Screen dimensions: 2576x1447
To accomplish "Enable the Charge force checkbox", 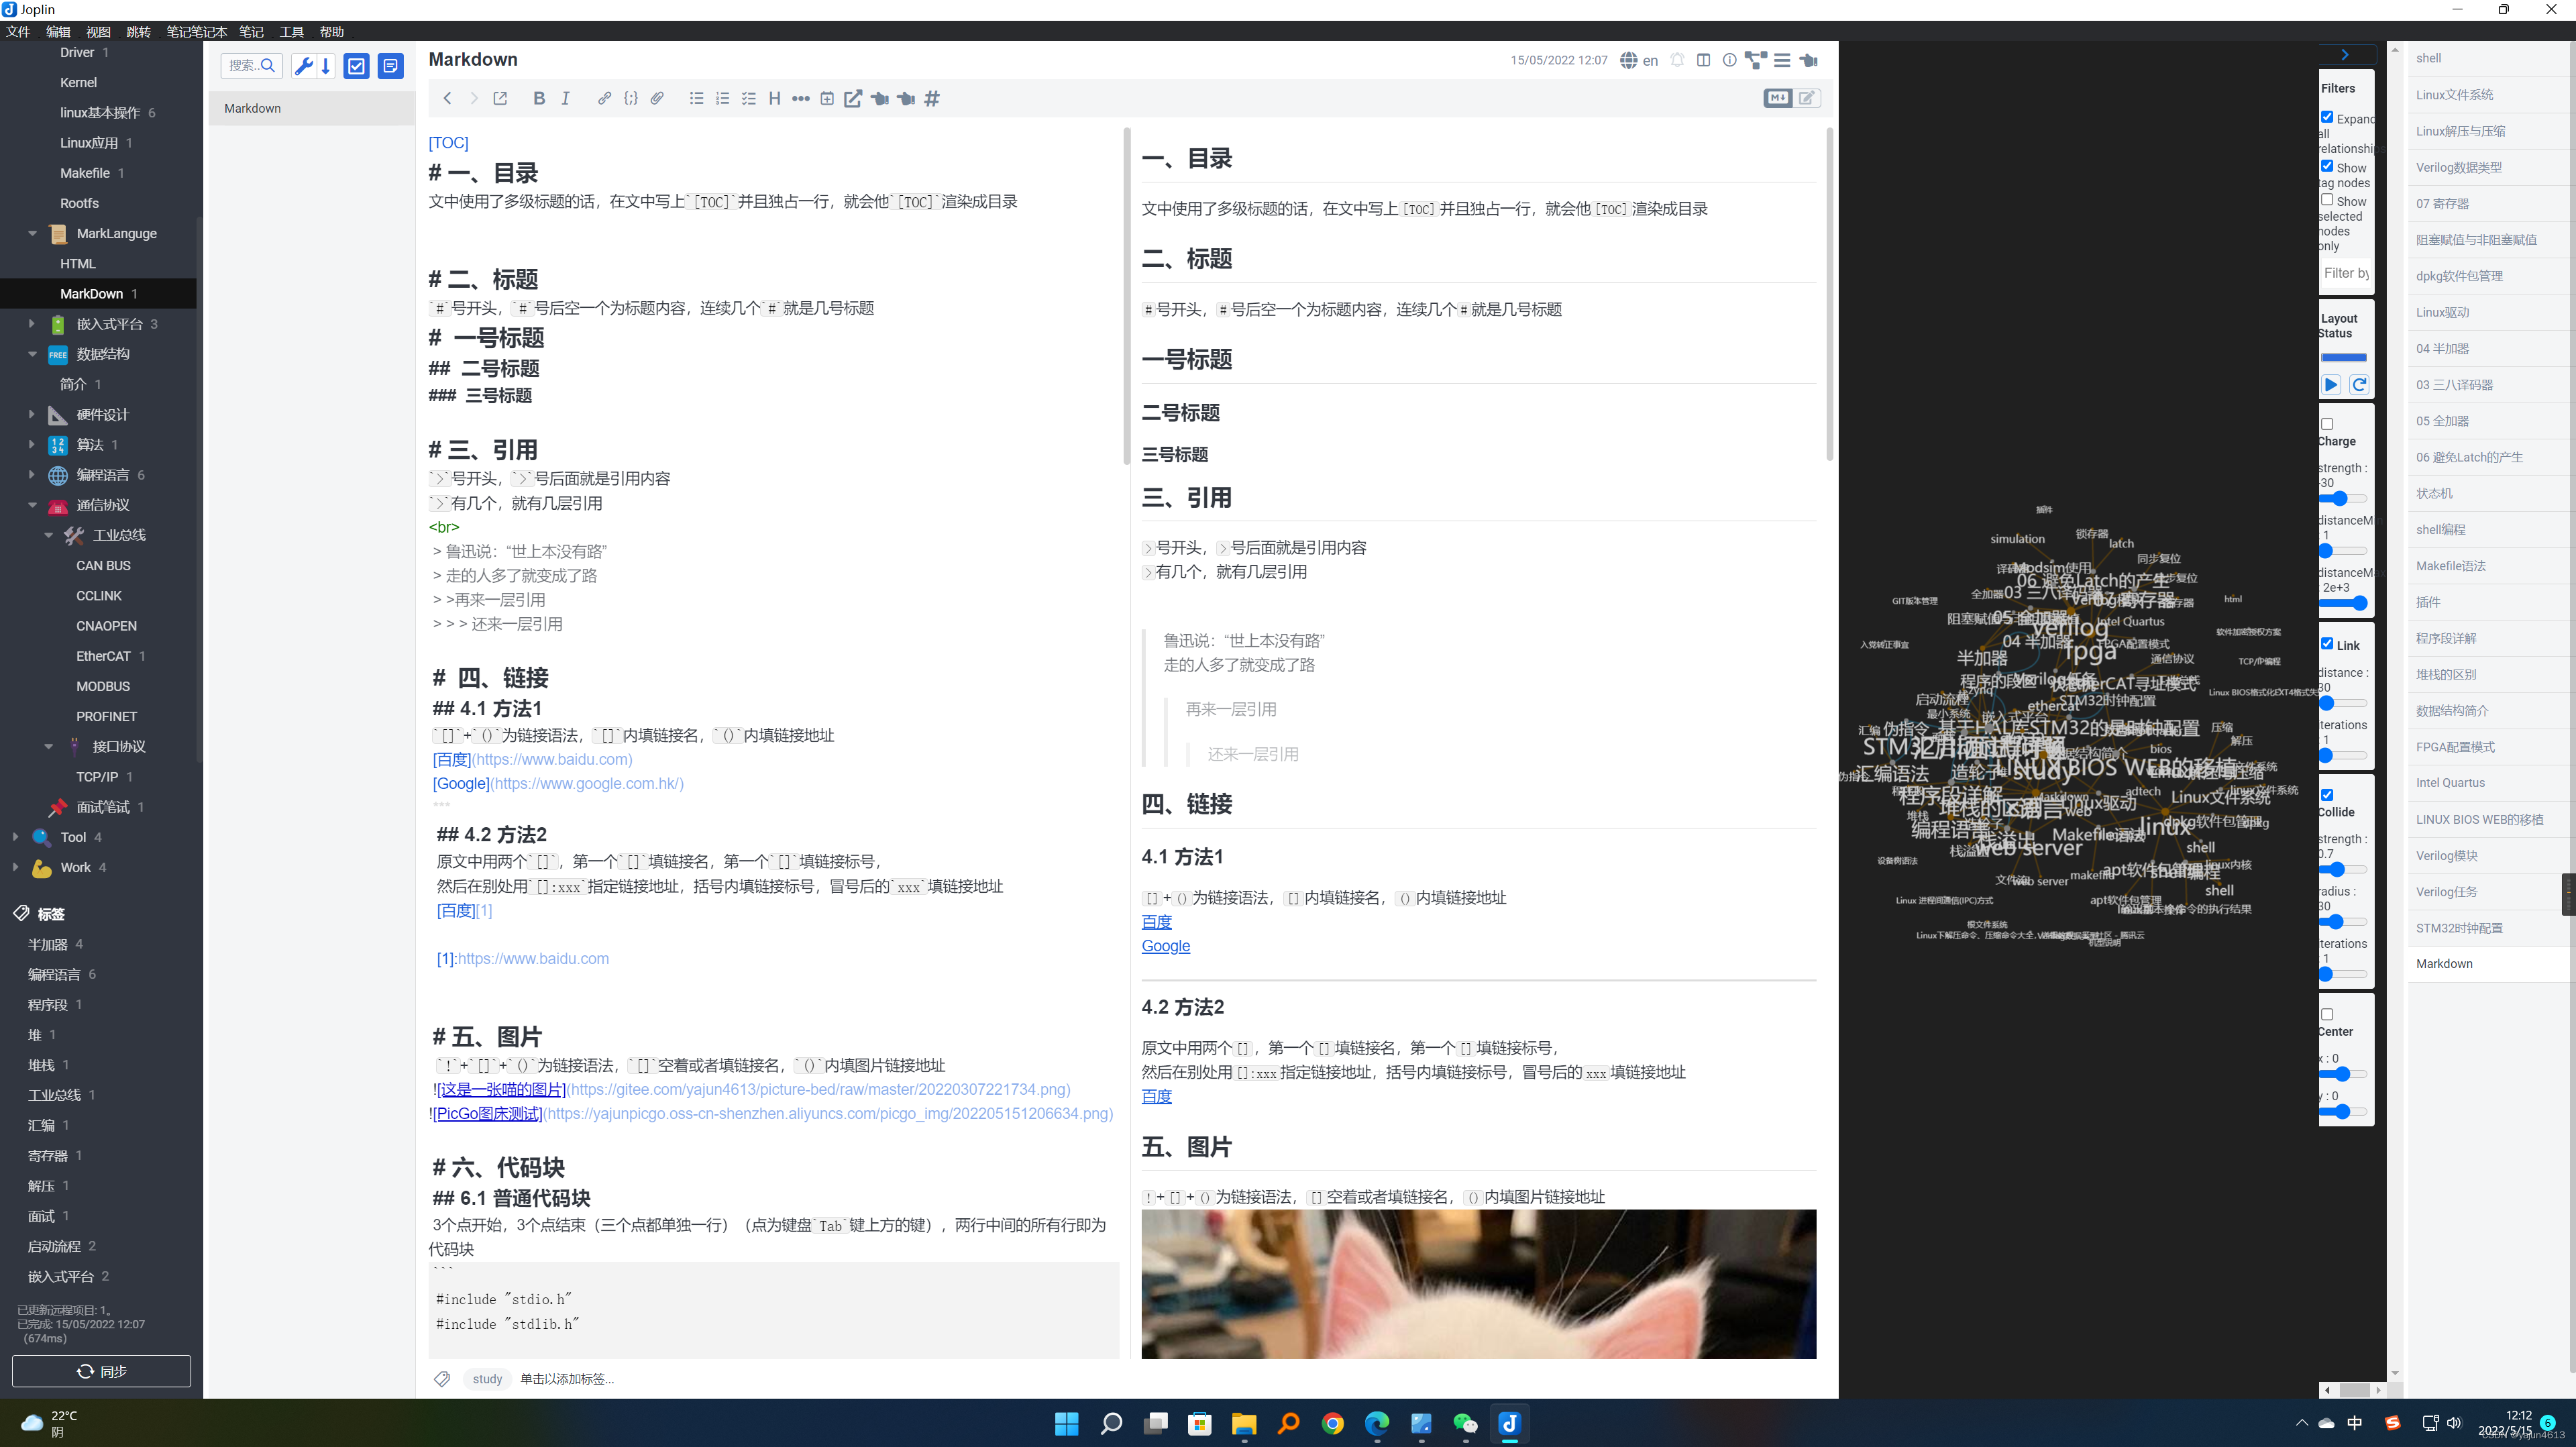I will coord(2327,423).
